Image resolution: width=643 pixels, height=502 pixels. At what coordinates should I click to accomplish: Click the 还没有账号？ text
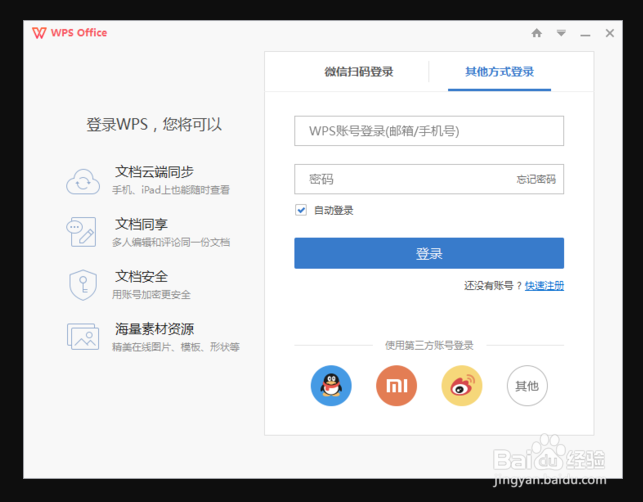[493, 285]
